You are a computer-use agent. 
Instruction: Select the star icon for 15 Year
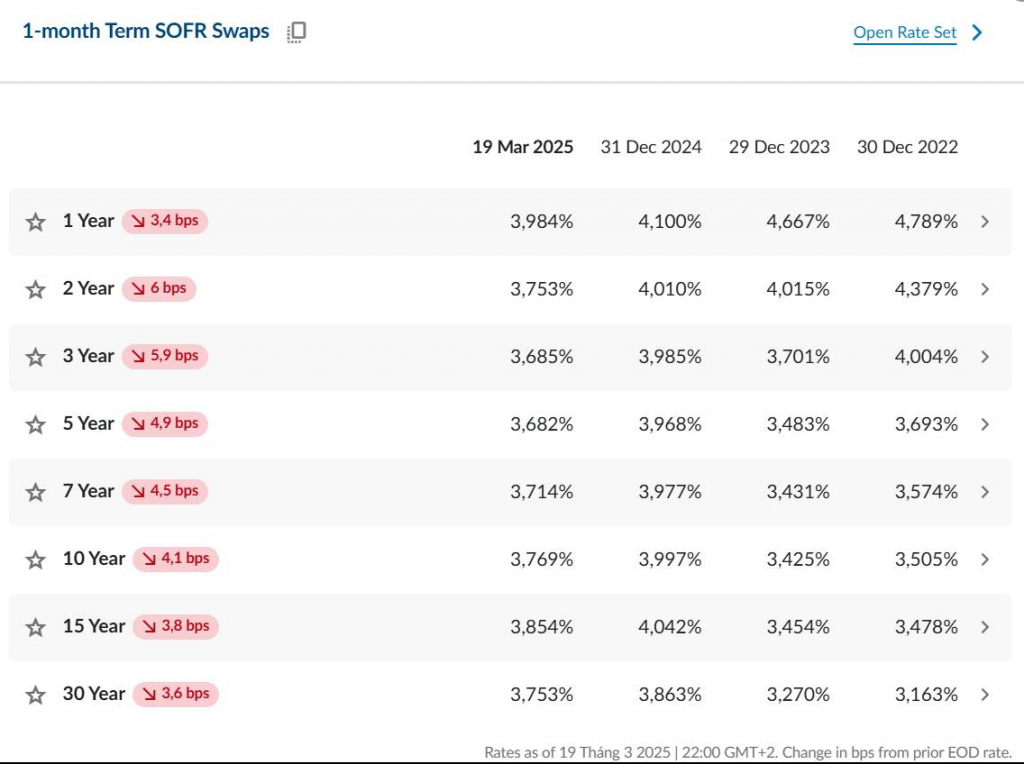(x=36, y=627)
